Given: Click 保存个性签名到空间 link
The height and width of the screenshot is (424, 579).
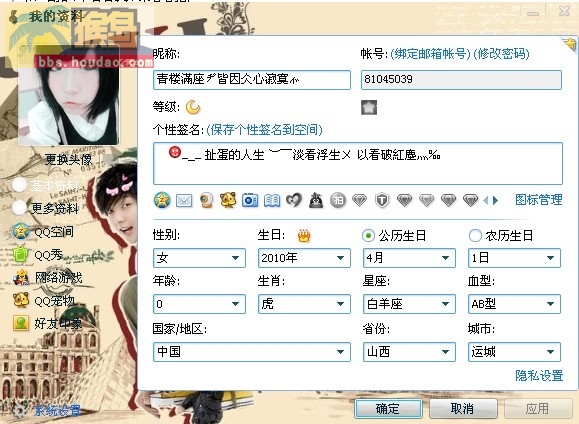Looking at the screenshot, I should 264,130.
